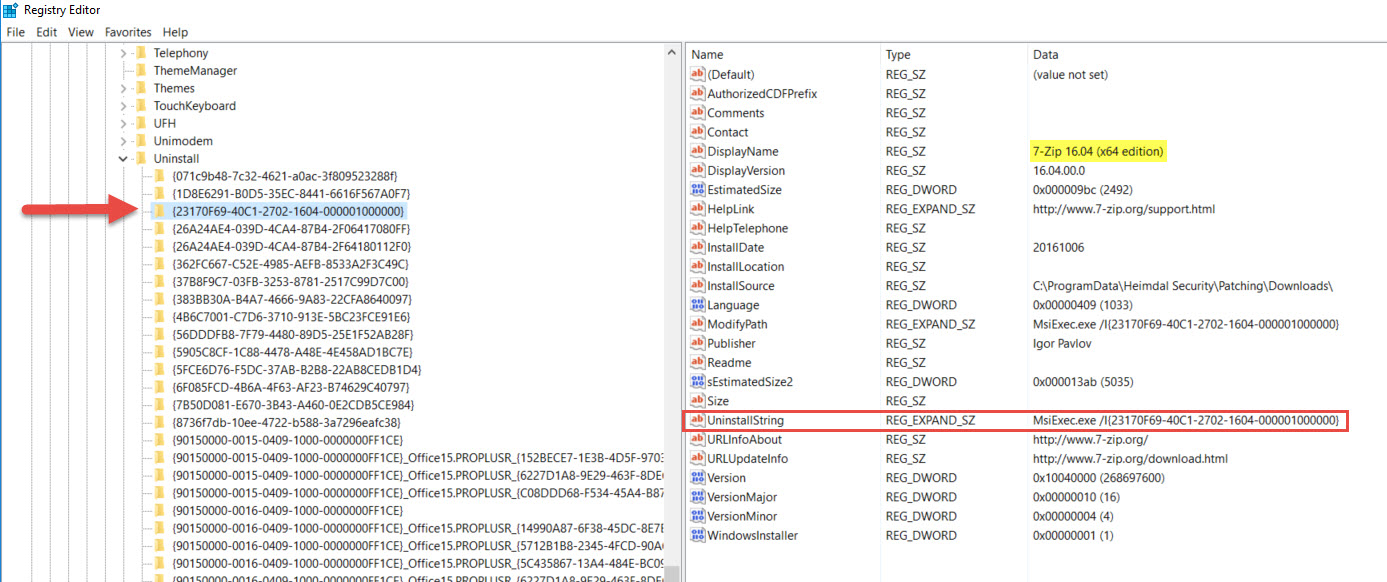Click the InstallSource string value icon
The width and height of the screenshot is (1387, 582).
pyautogui.click(x=698, y=286)
